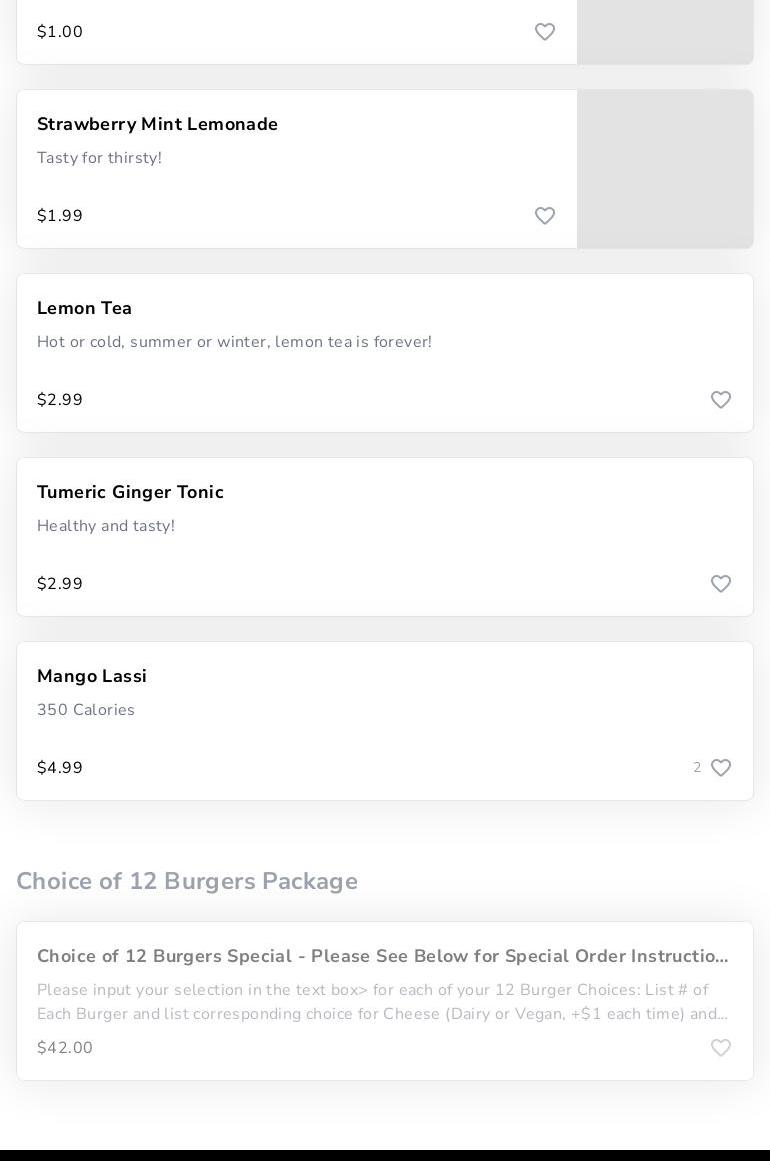This screenshot has width=770, height=1161.
Task: Select the Tumeric Ginger Tonic title
Action: [x=130, y=493]
